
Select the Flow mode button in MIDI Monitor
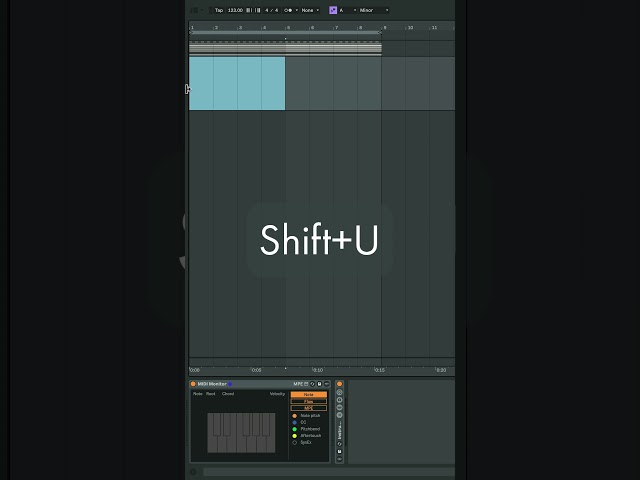point(309,401)
